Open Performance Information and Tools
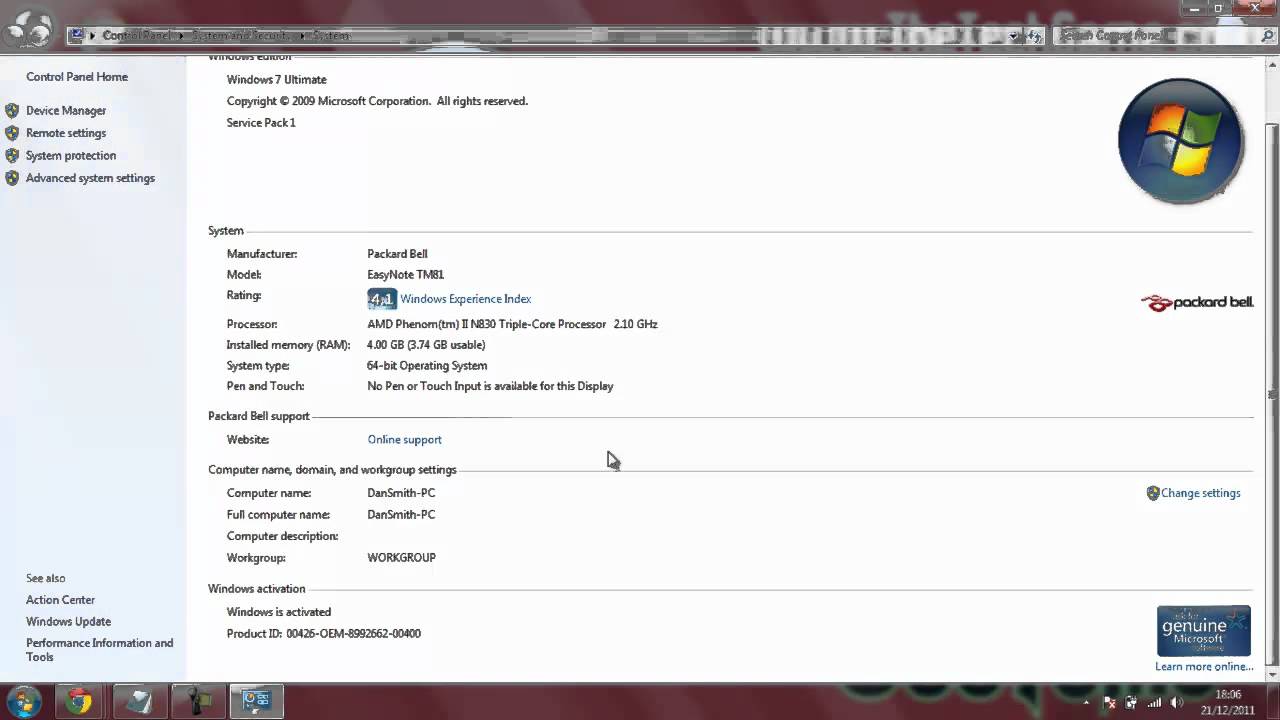The height and width of the screenshot is (720, 1280). click(x=99, y=650)
